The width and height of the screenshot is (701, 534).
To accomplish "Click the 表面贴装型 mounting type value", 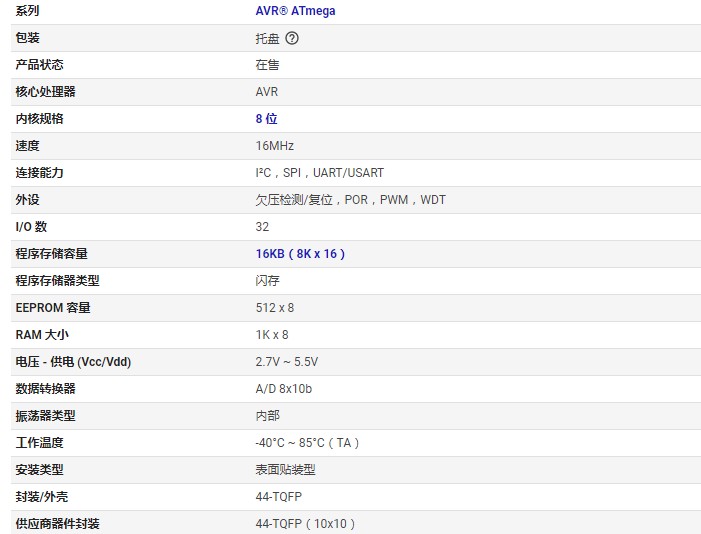I will [x=285, y=470].
